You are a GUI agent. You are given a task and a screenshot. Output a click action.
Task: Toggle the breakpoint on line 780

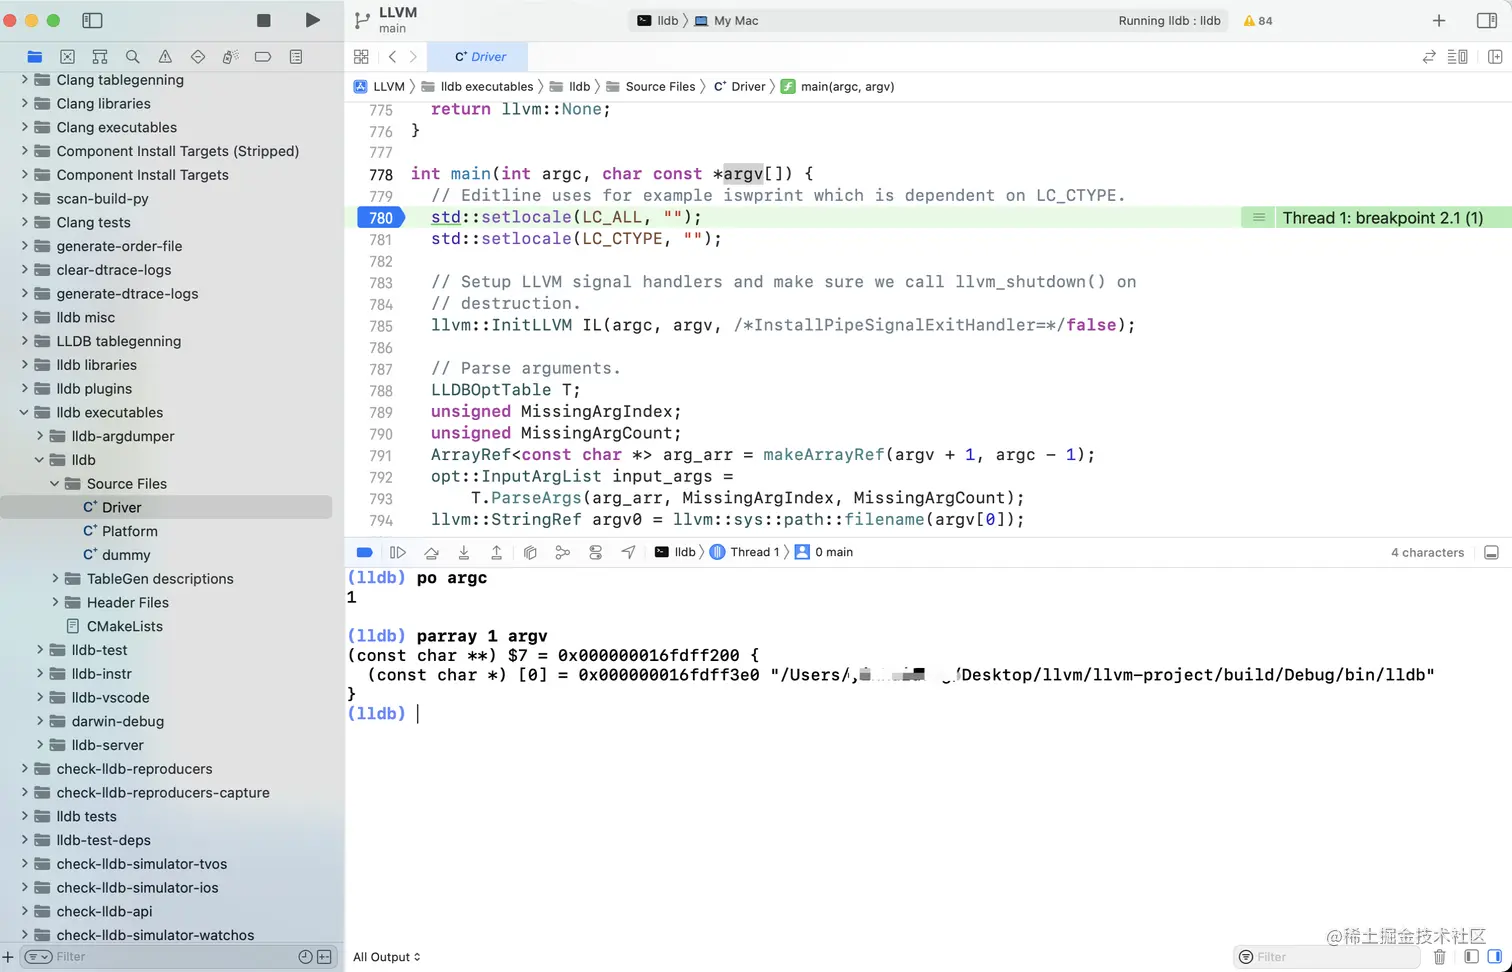point(381,217)
